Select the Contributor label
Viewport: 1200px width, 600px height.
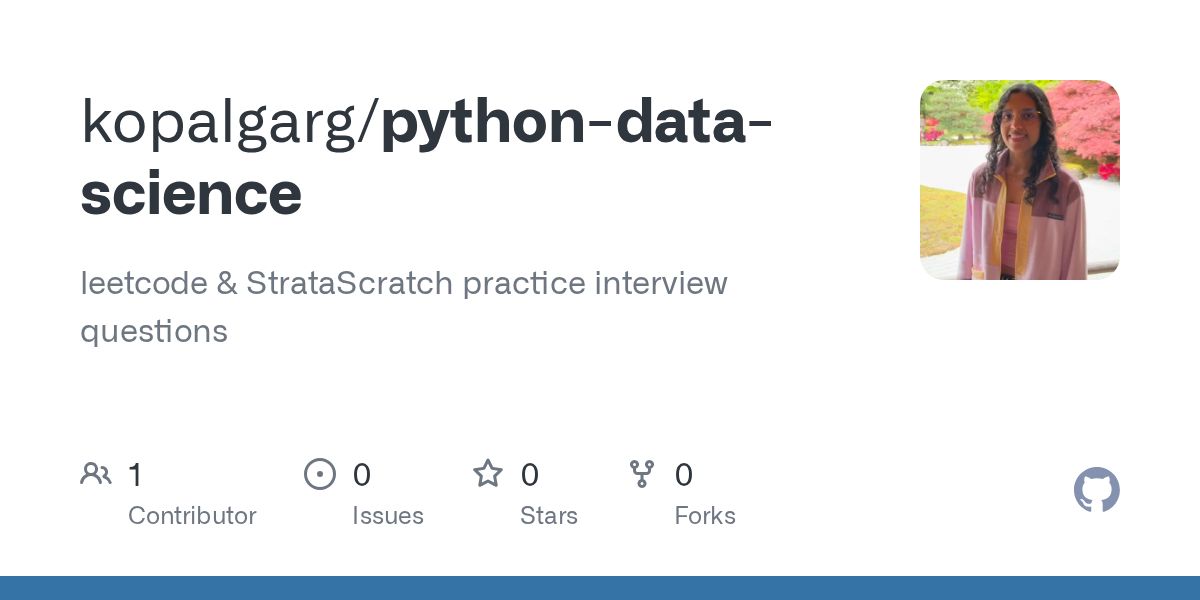pos(192,516)
